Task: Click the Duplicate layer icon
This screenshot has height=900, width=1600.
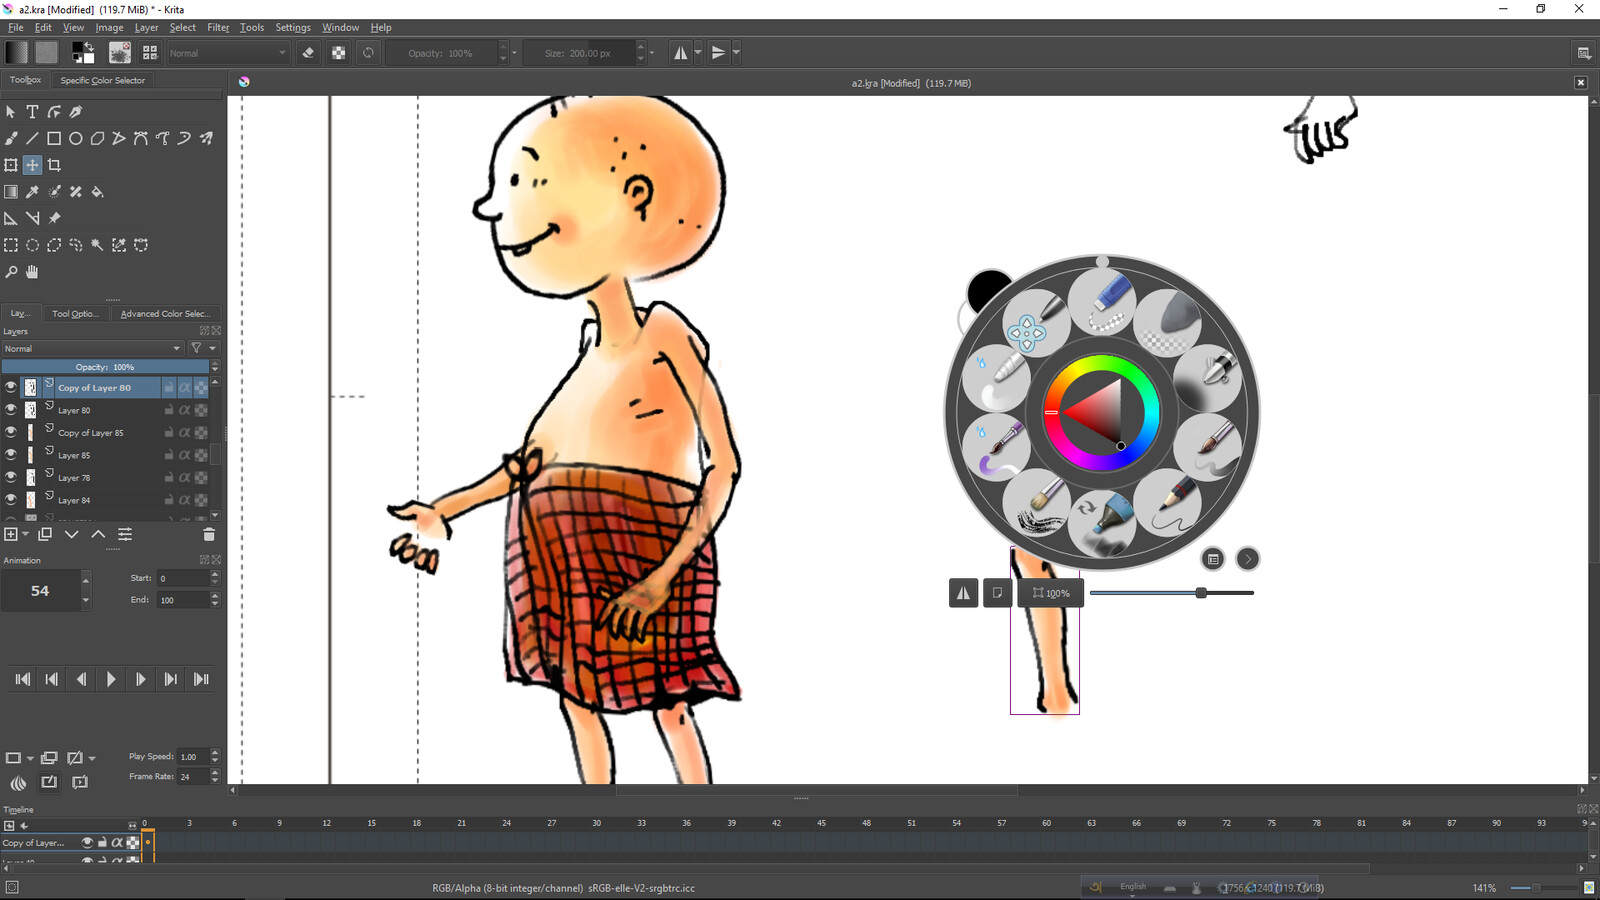Action: (x=45, y=535)
